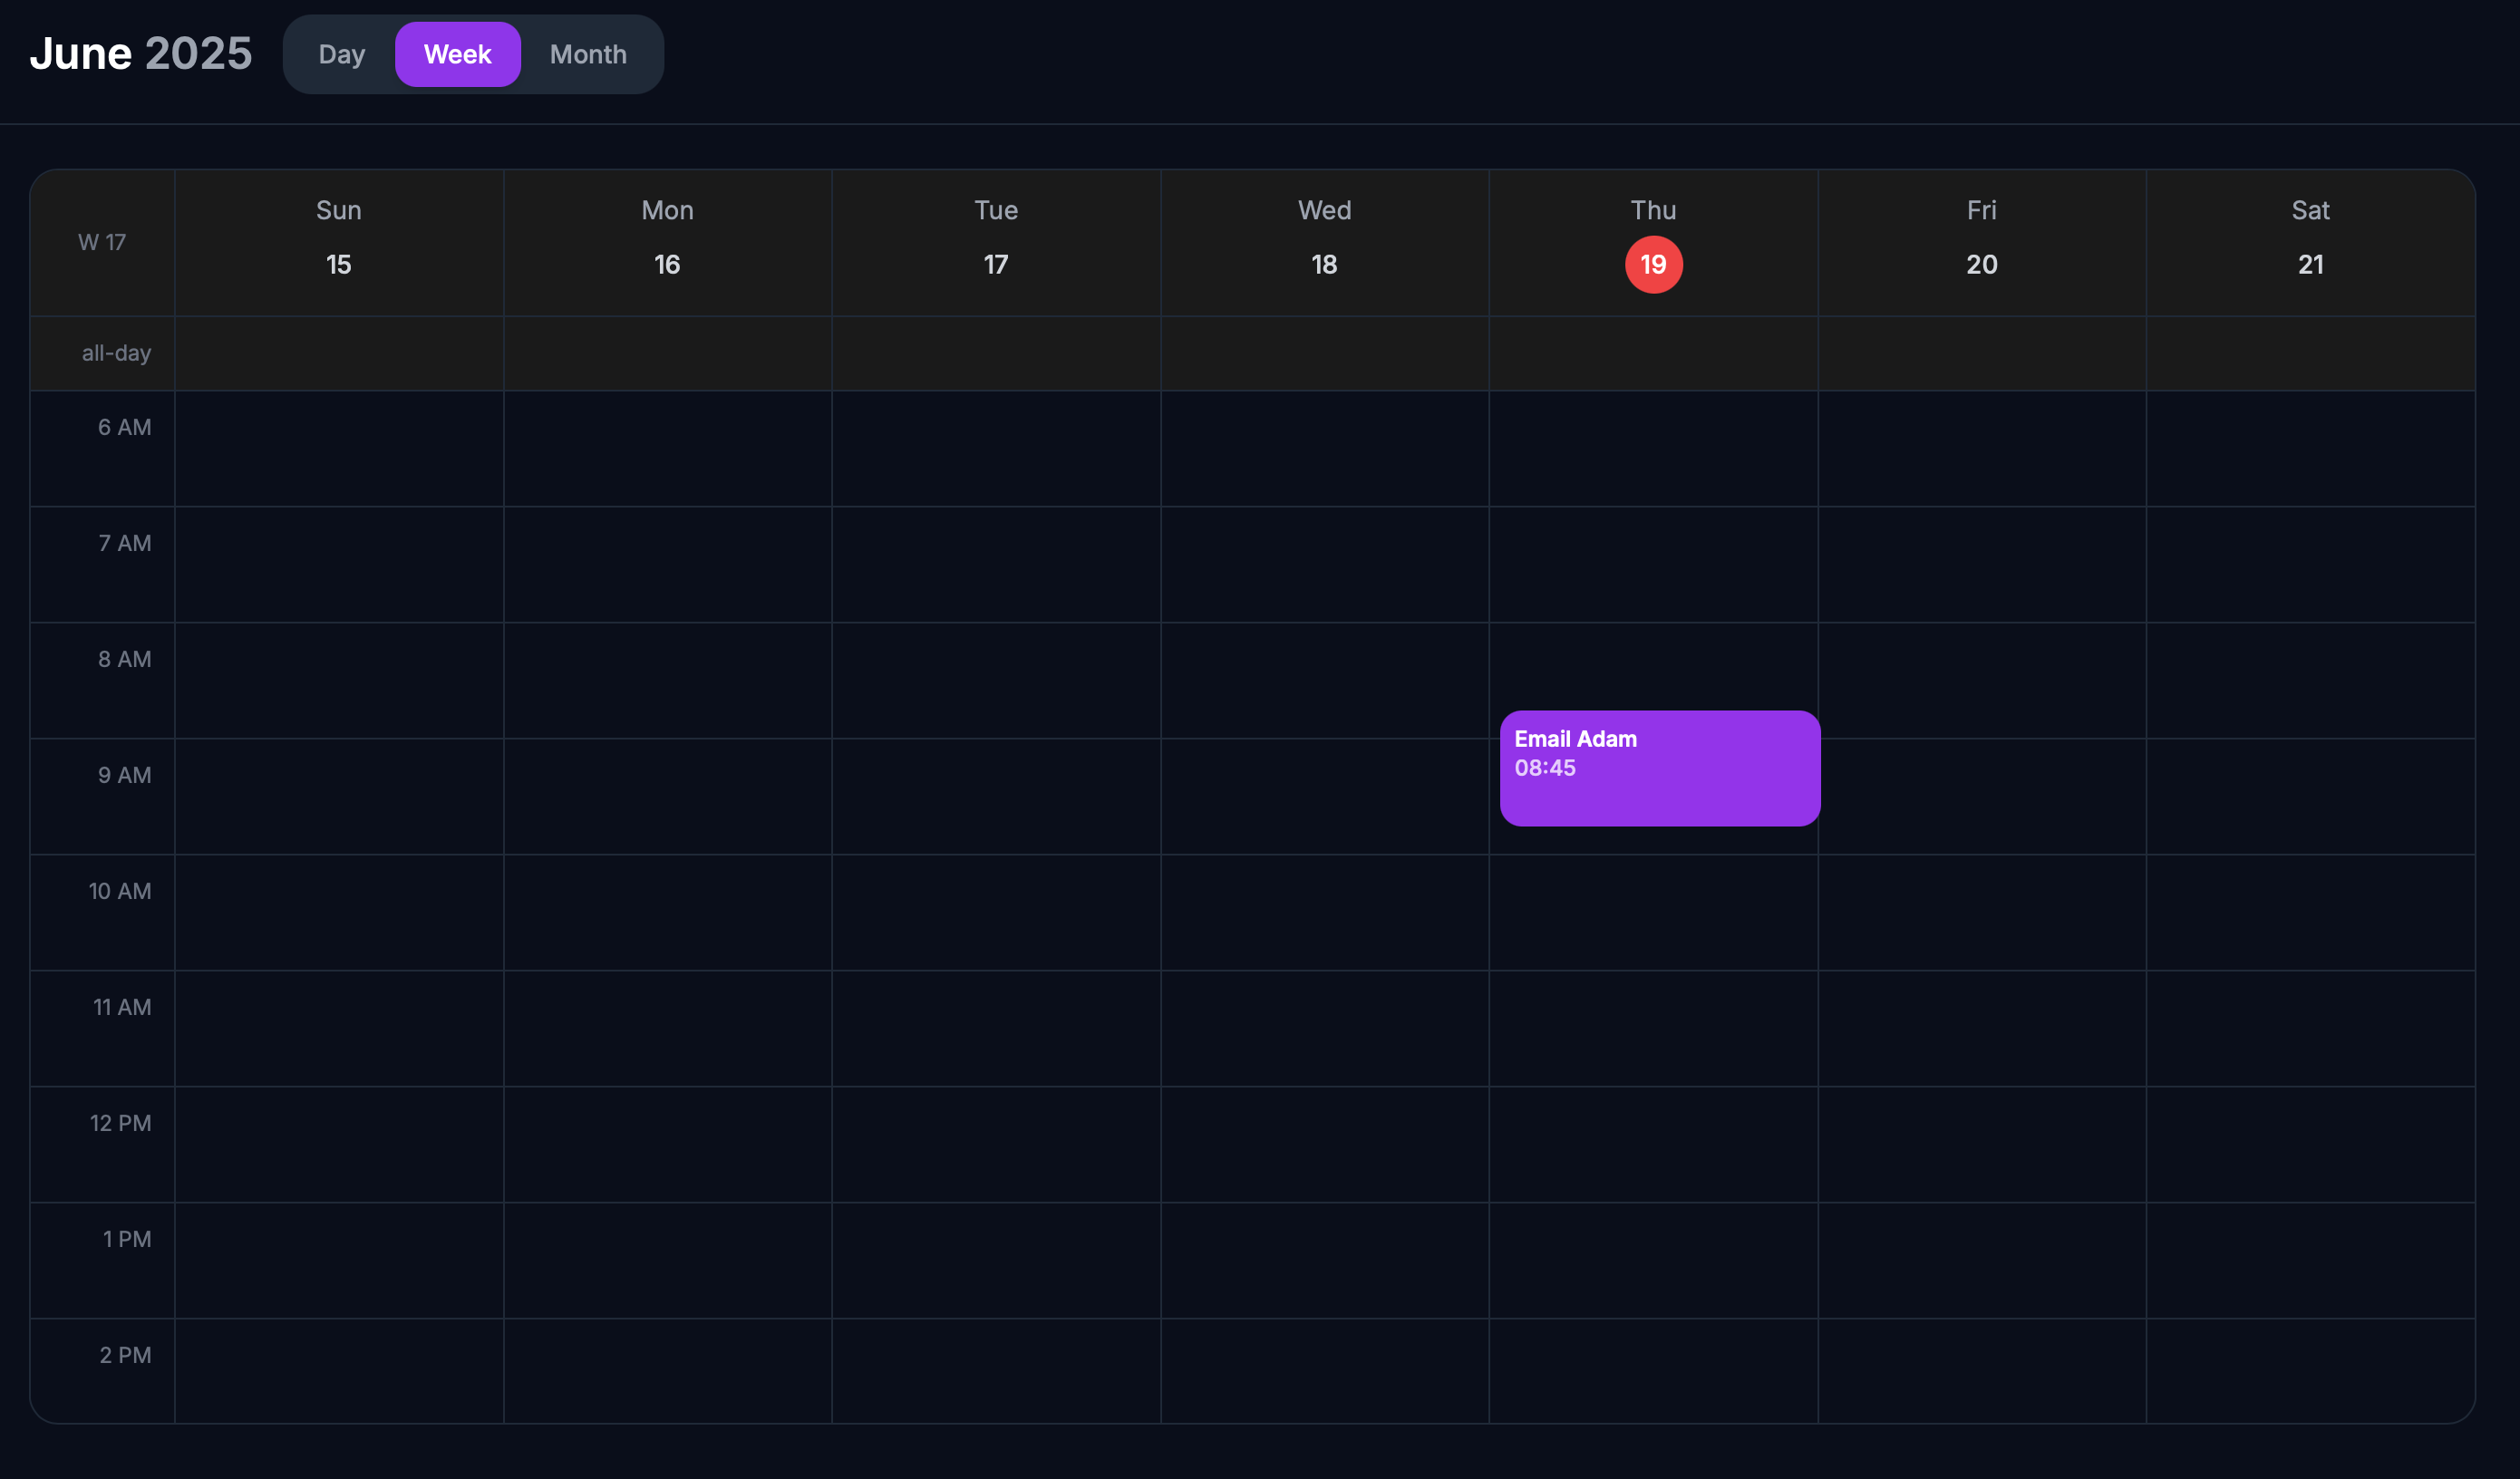This screenshot has height=1479, width=2520.
Task: Click today's date 19 red circle
Action: pyautogui.click(x=1653, y=265)
